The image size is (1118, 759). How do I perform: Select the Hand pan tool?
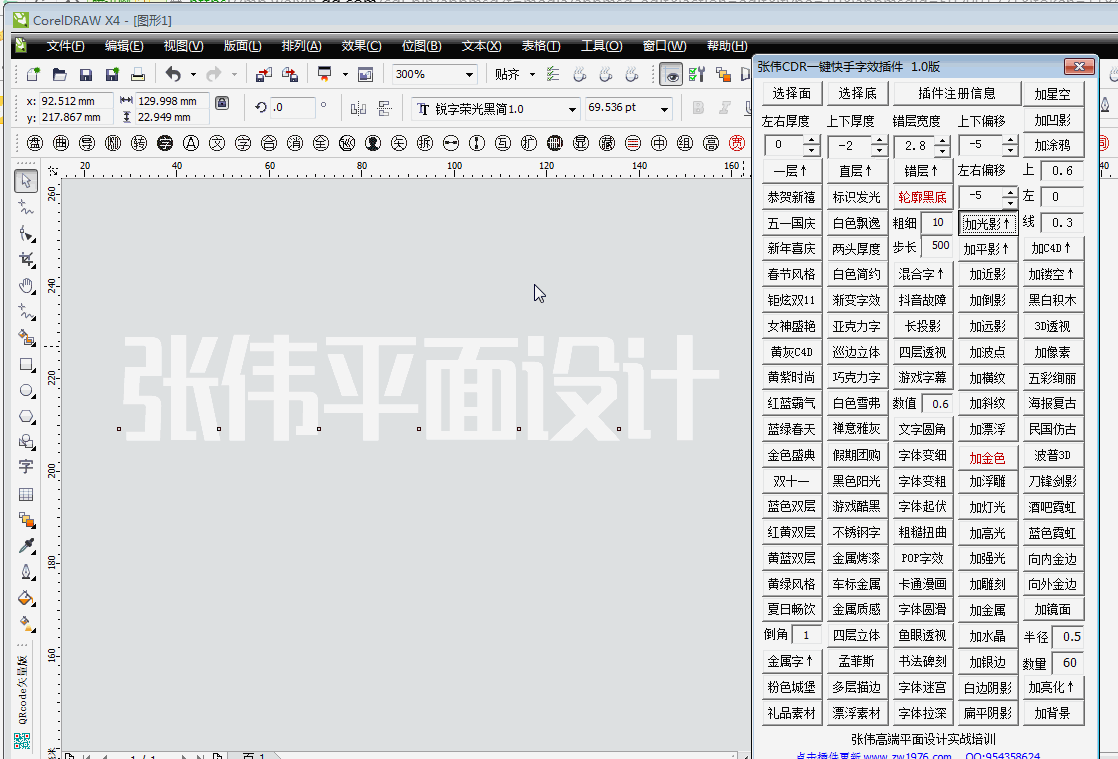click(26, 286)
